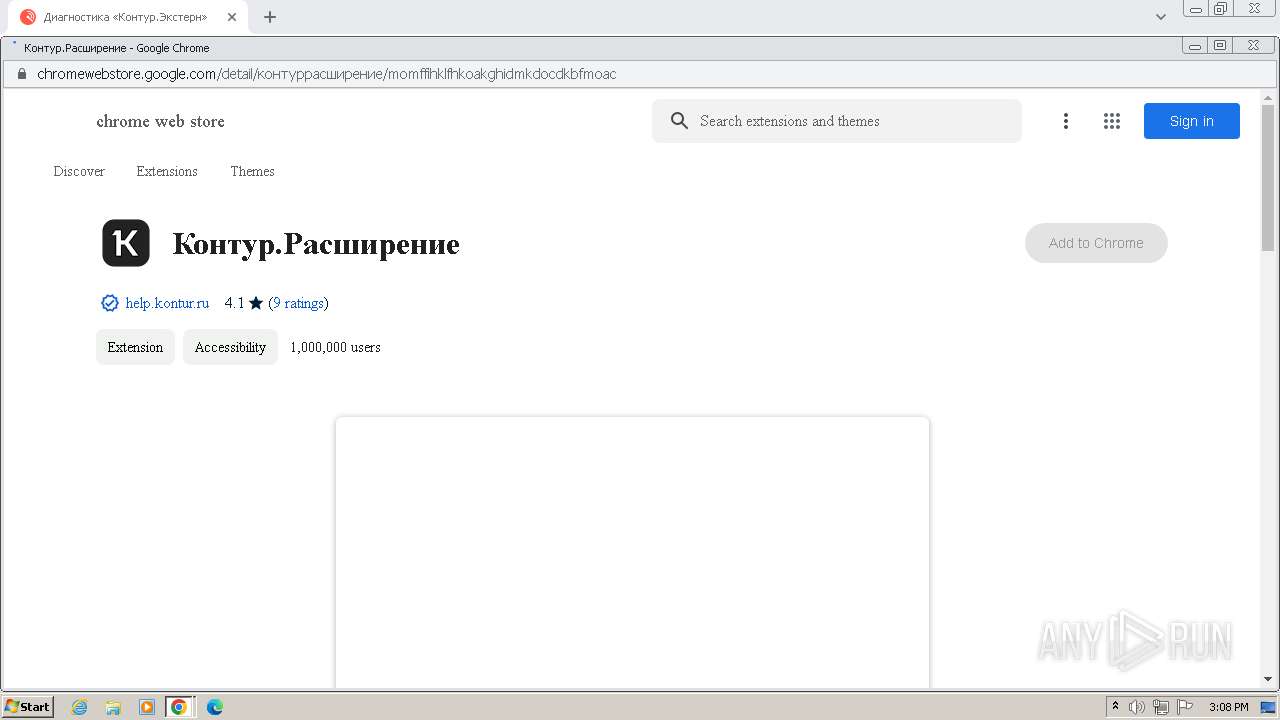Click the 1,000,000 users text

click(x=335, y=347)
